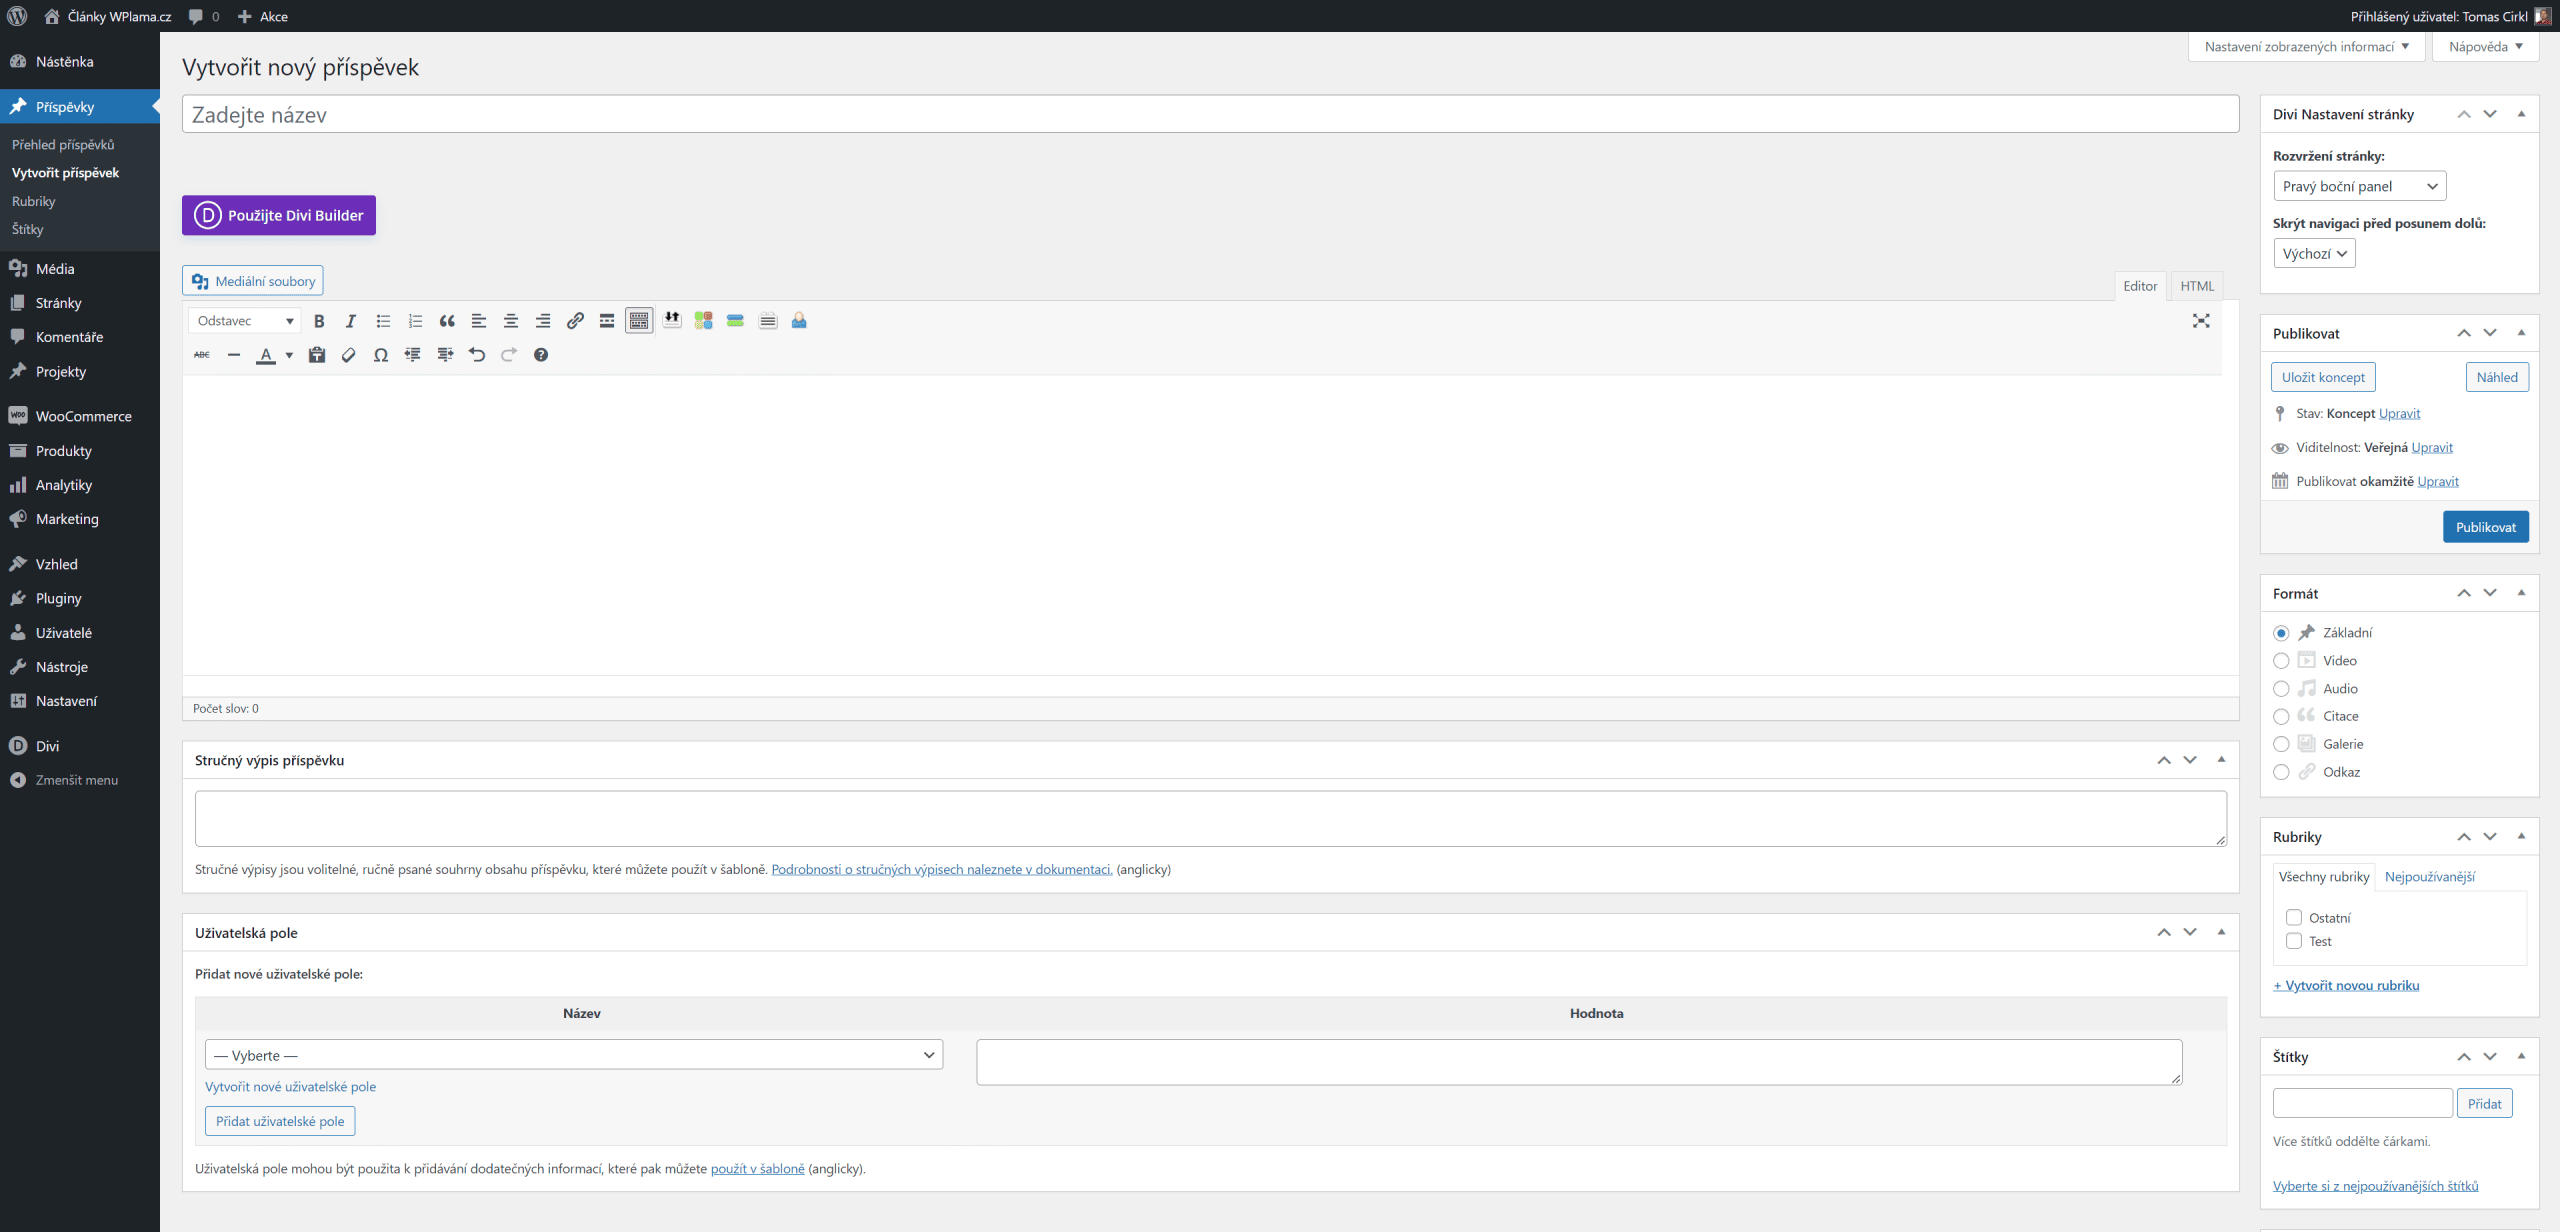Select the Citace post format
This screenshot has width=2560, height=1232.
point(2281,717)
